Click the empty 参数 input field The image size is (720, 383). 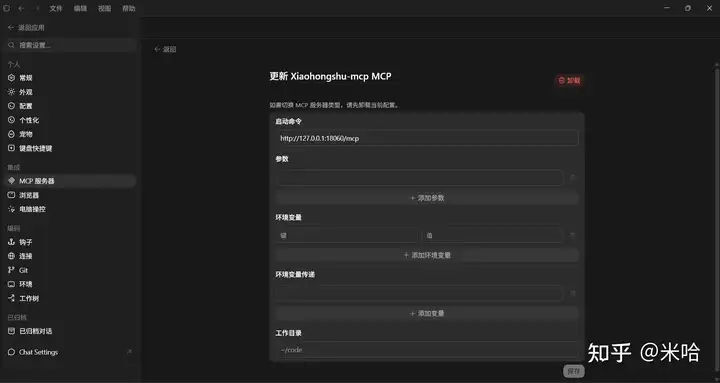tap(419, 178)
